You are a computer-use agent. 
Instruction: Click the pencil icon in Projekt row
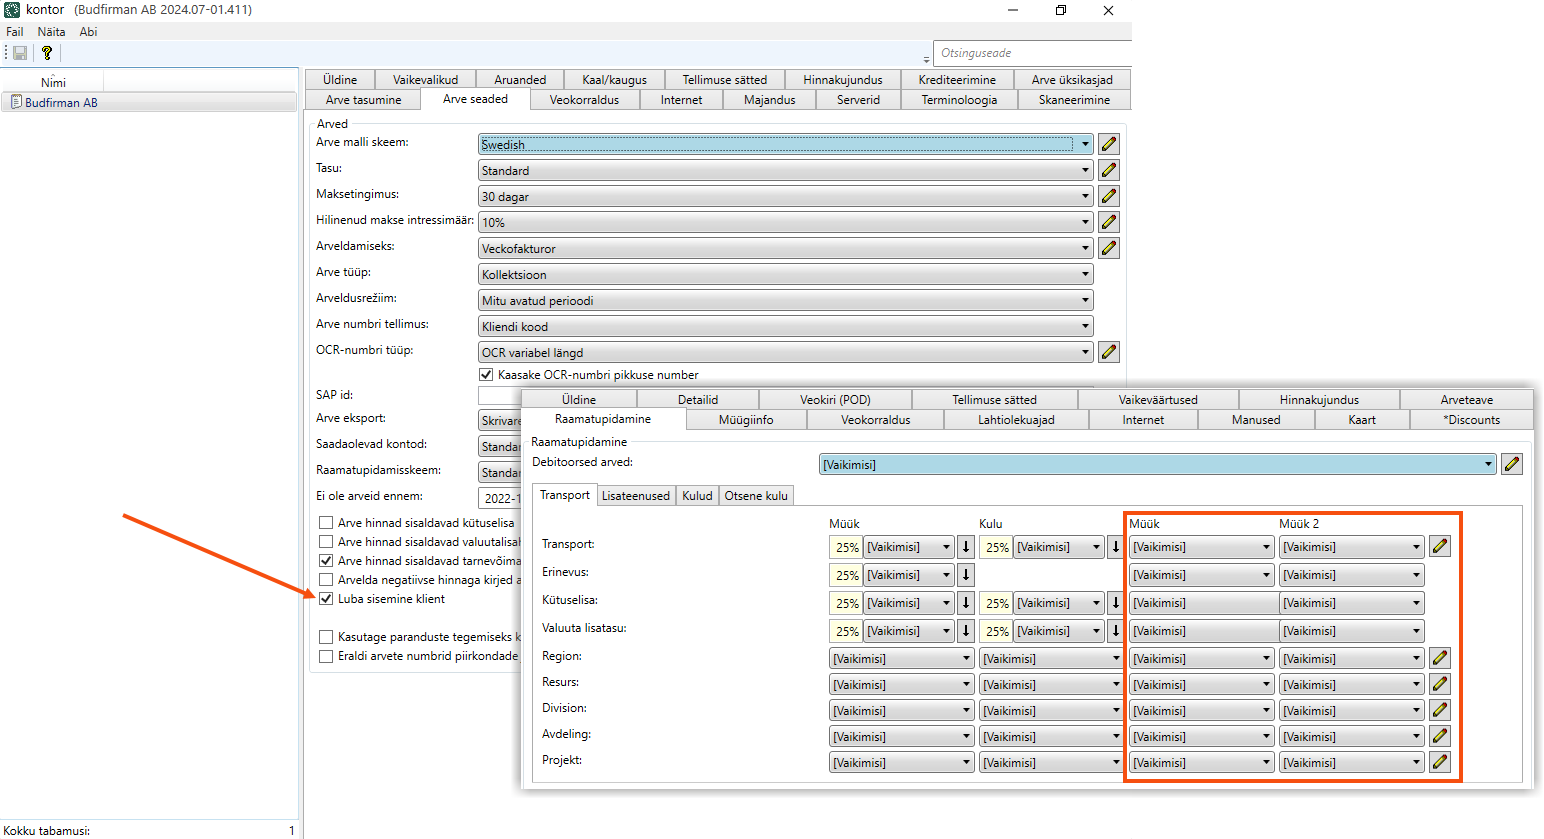[1440, 762]
